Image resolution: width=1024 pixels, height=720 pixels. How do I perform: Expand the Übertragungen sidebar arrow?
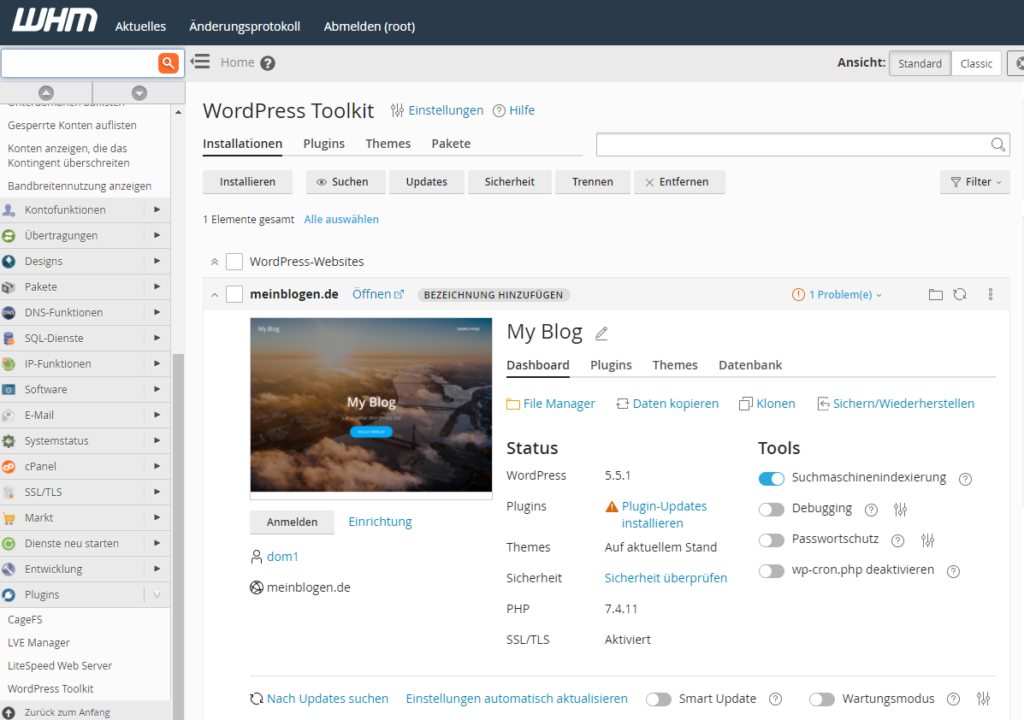tap(157, 235)
